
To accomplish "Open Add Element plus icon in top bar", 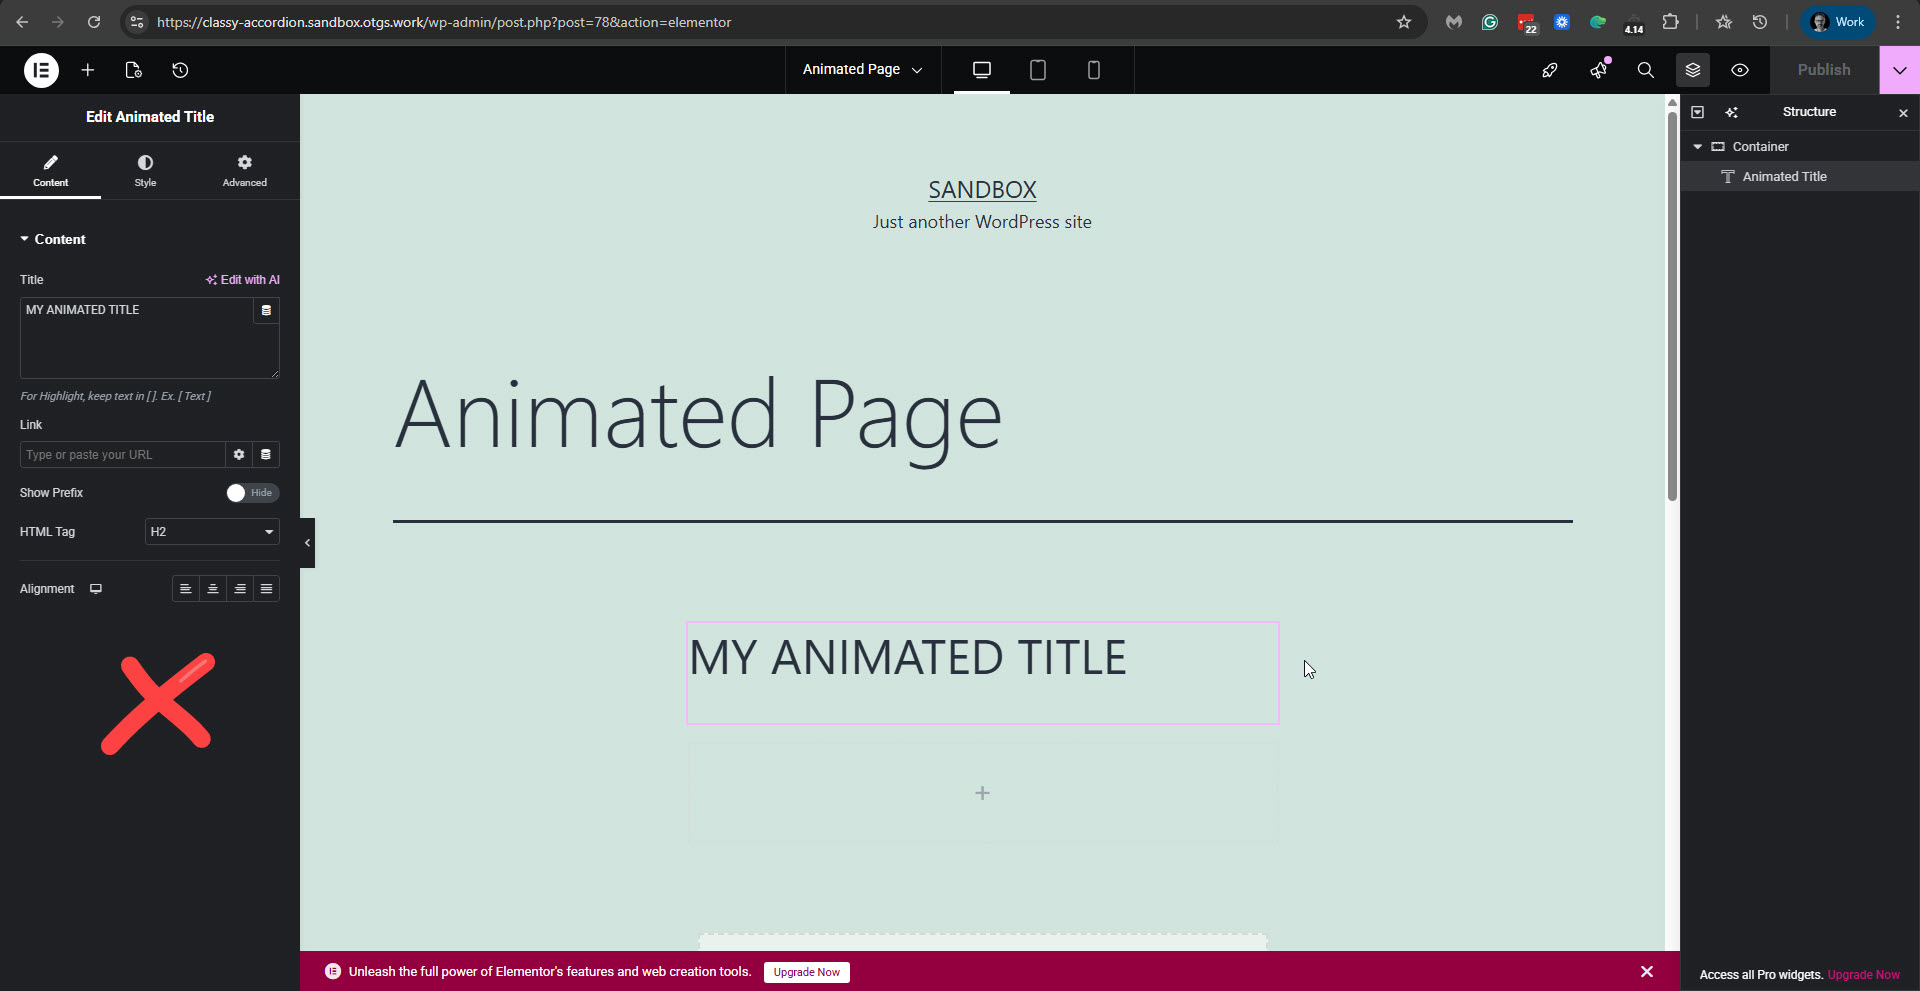I will (88, 70).
